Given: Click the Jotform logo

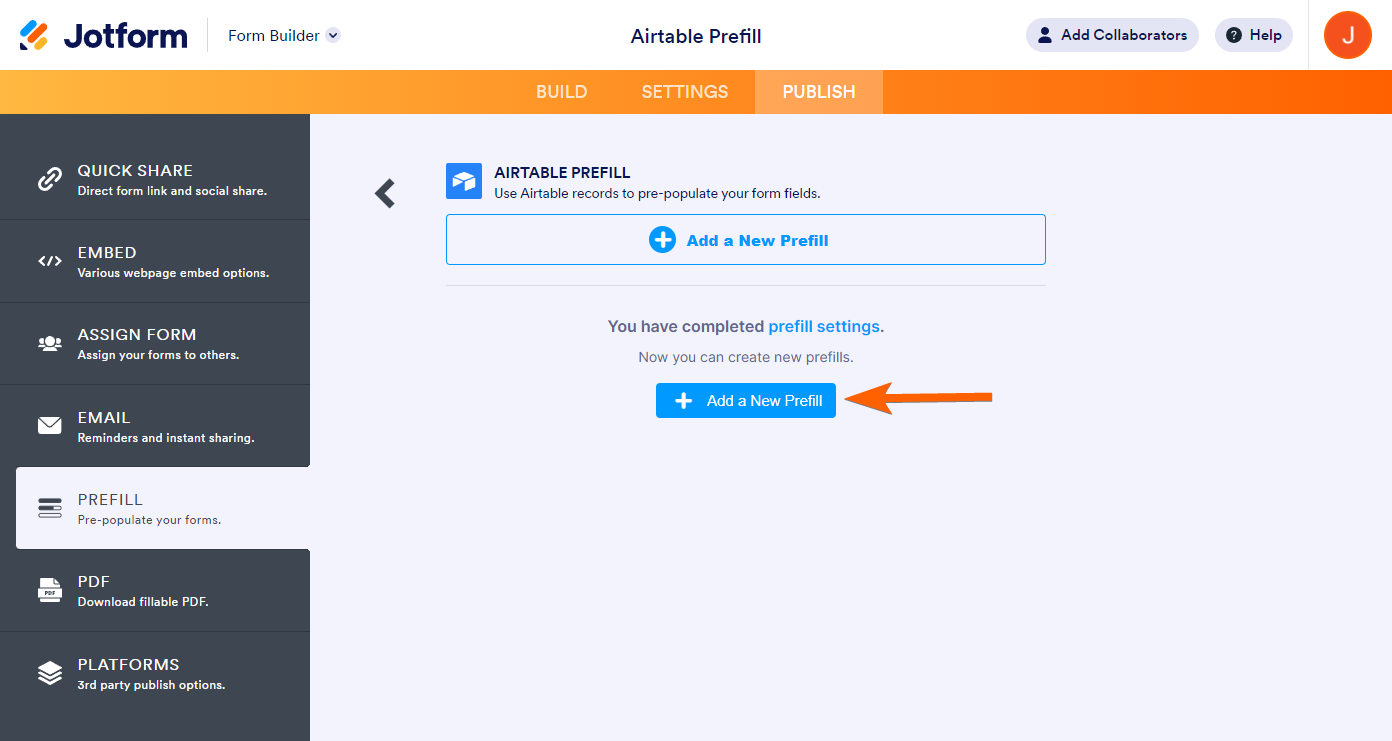Looking at the screenshot, I should click(x=104, y=36).
